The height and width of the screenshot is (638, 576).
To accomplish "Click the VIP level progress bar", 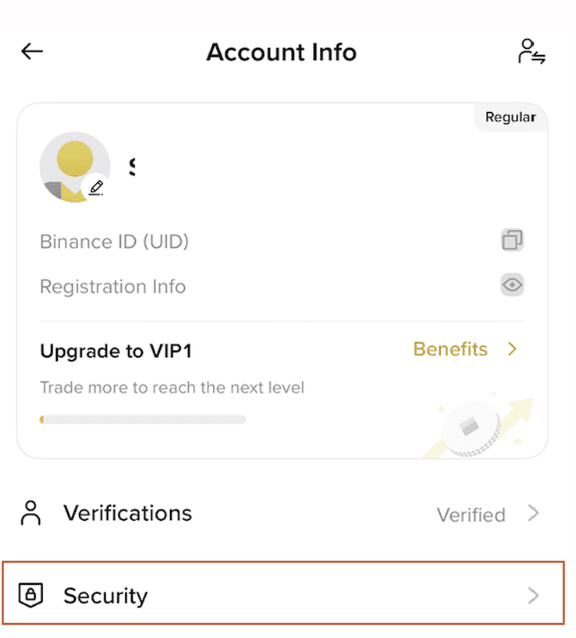I will pyautogui.click(x=143, y=420).
